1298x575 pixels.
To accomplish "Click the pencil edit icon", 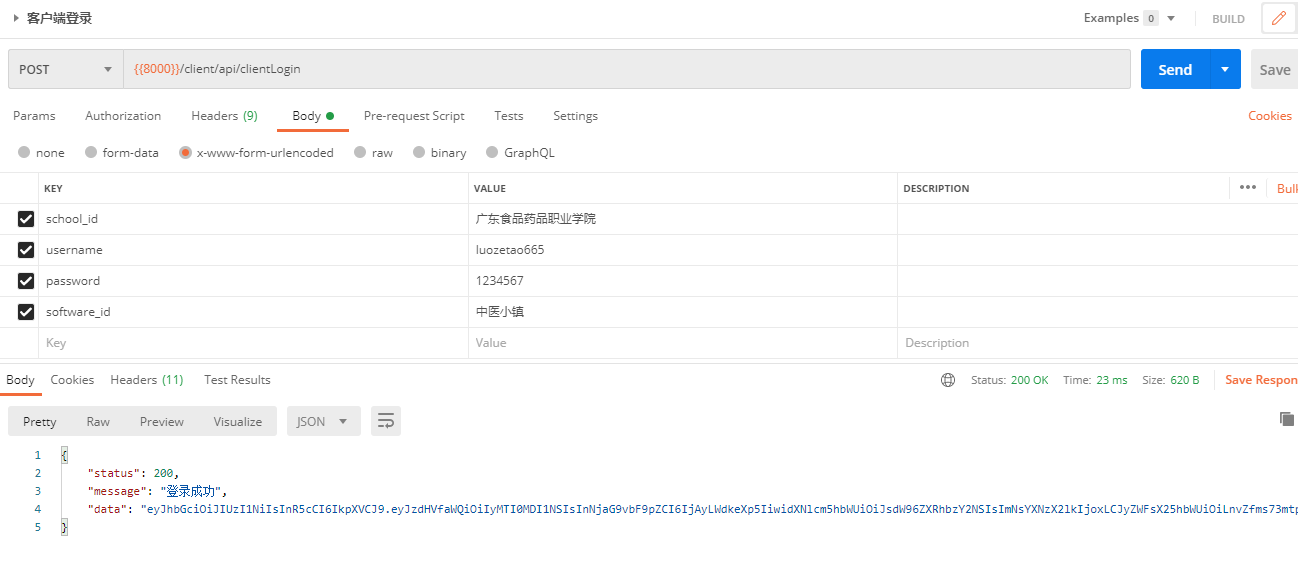I will click(1278, 18).
